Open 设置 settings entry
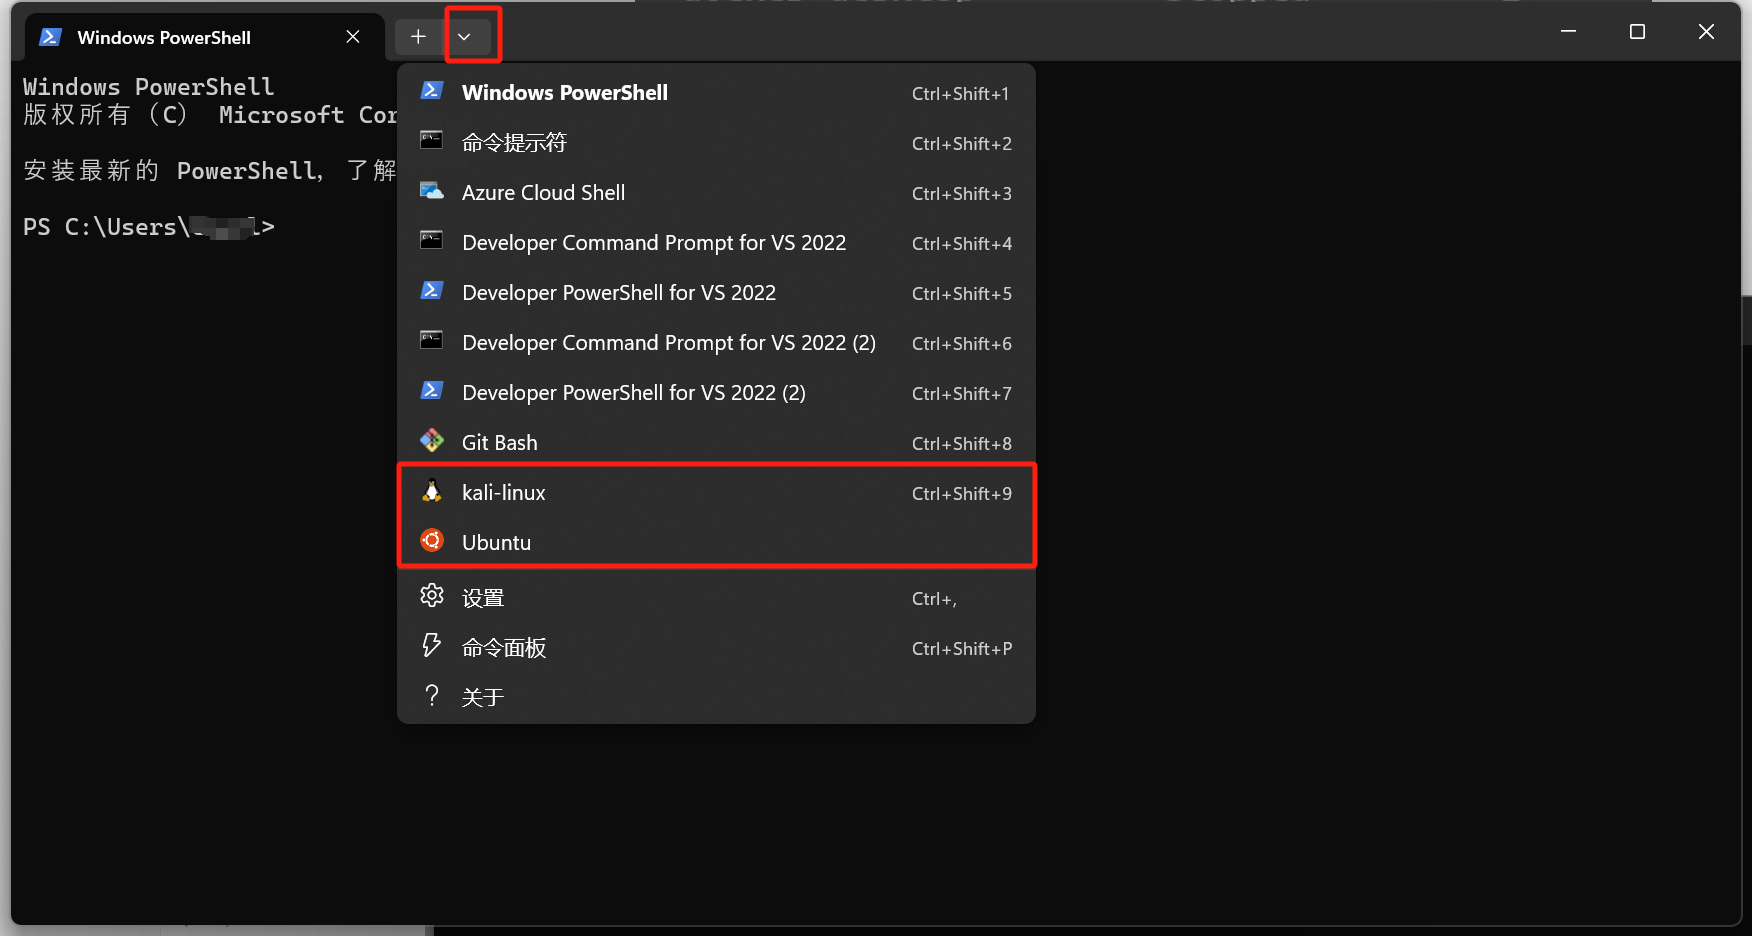Screen dimensions: 1752x936 tap(716, 598)
